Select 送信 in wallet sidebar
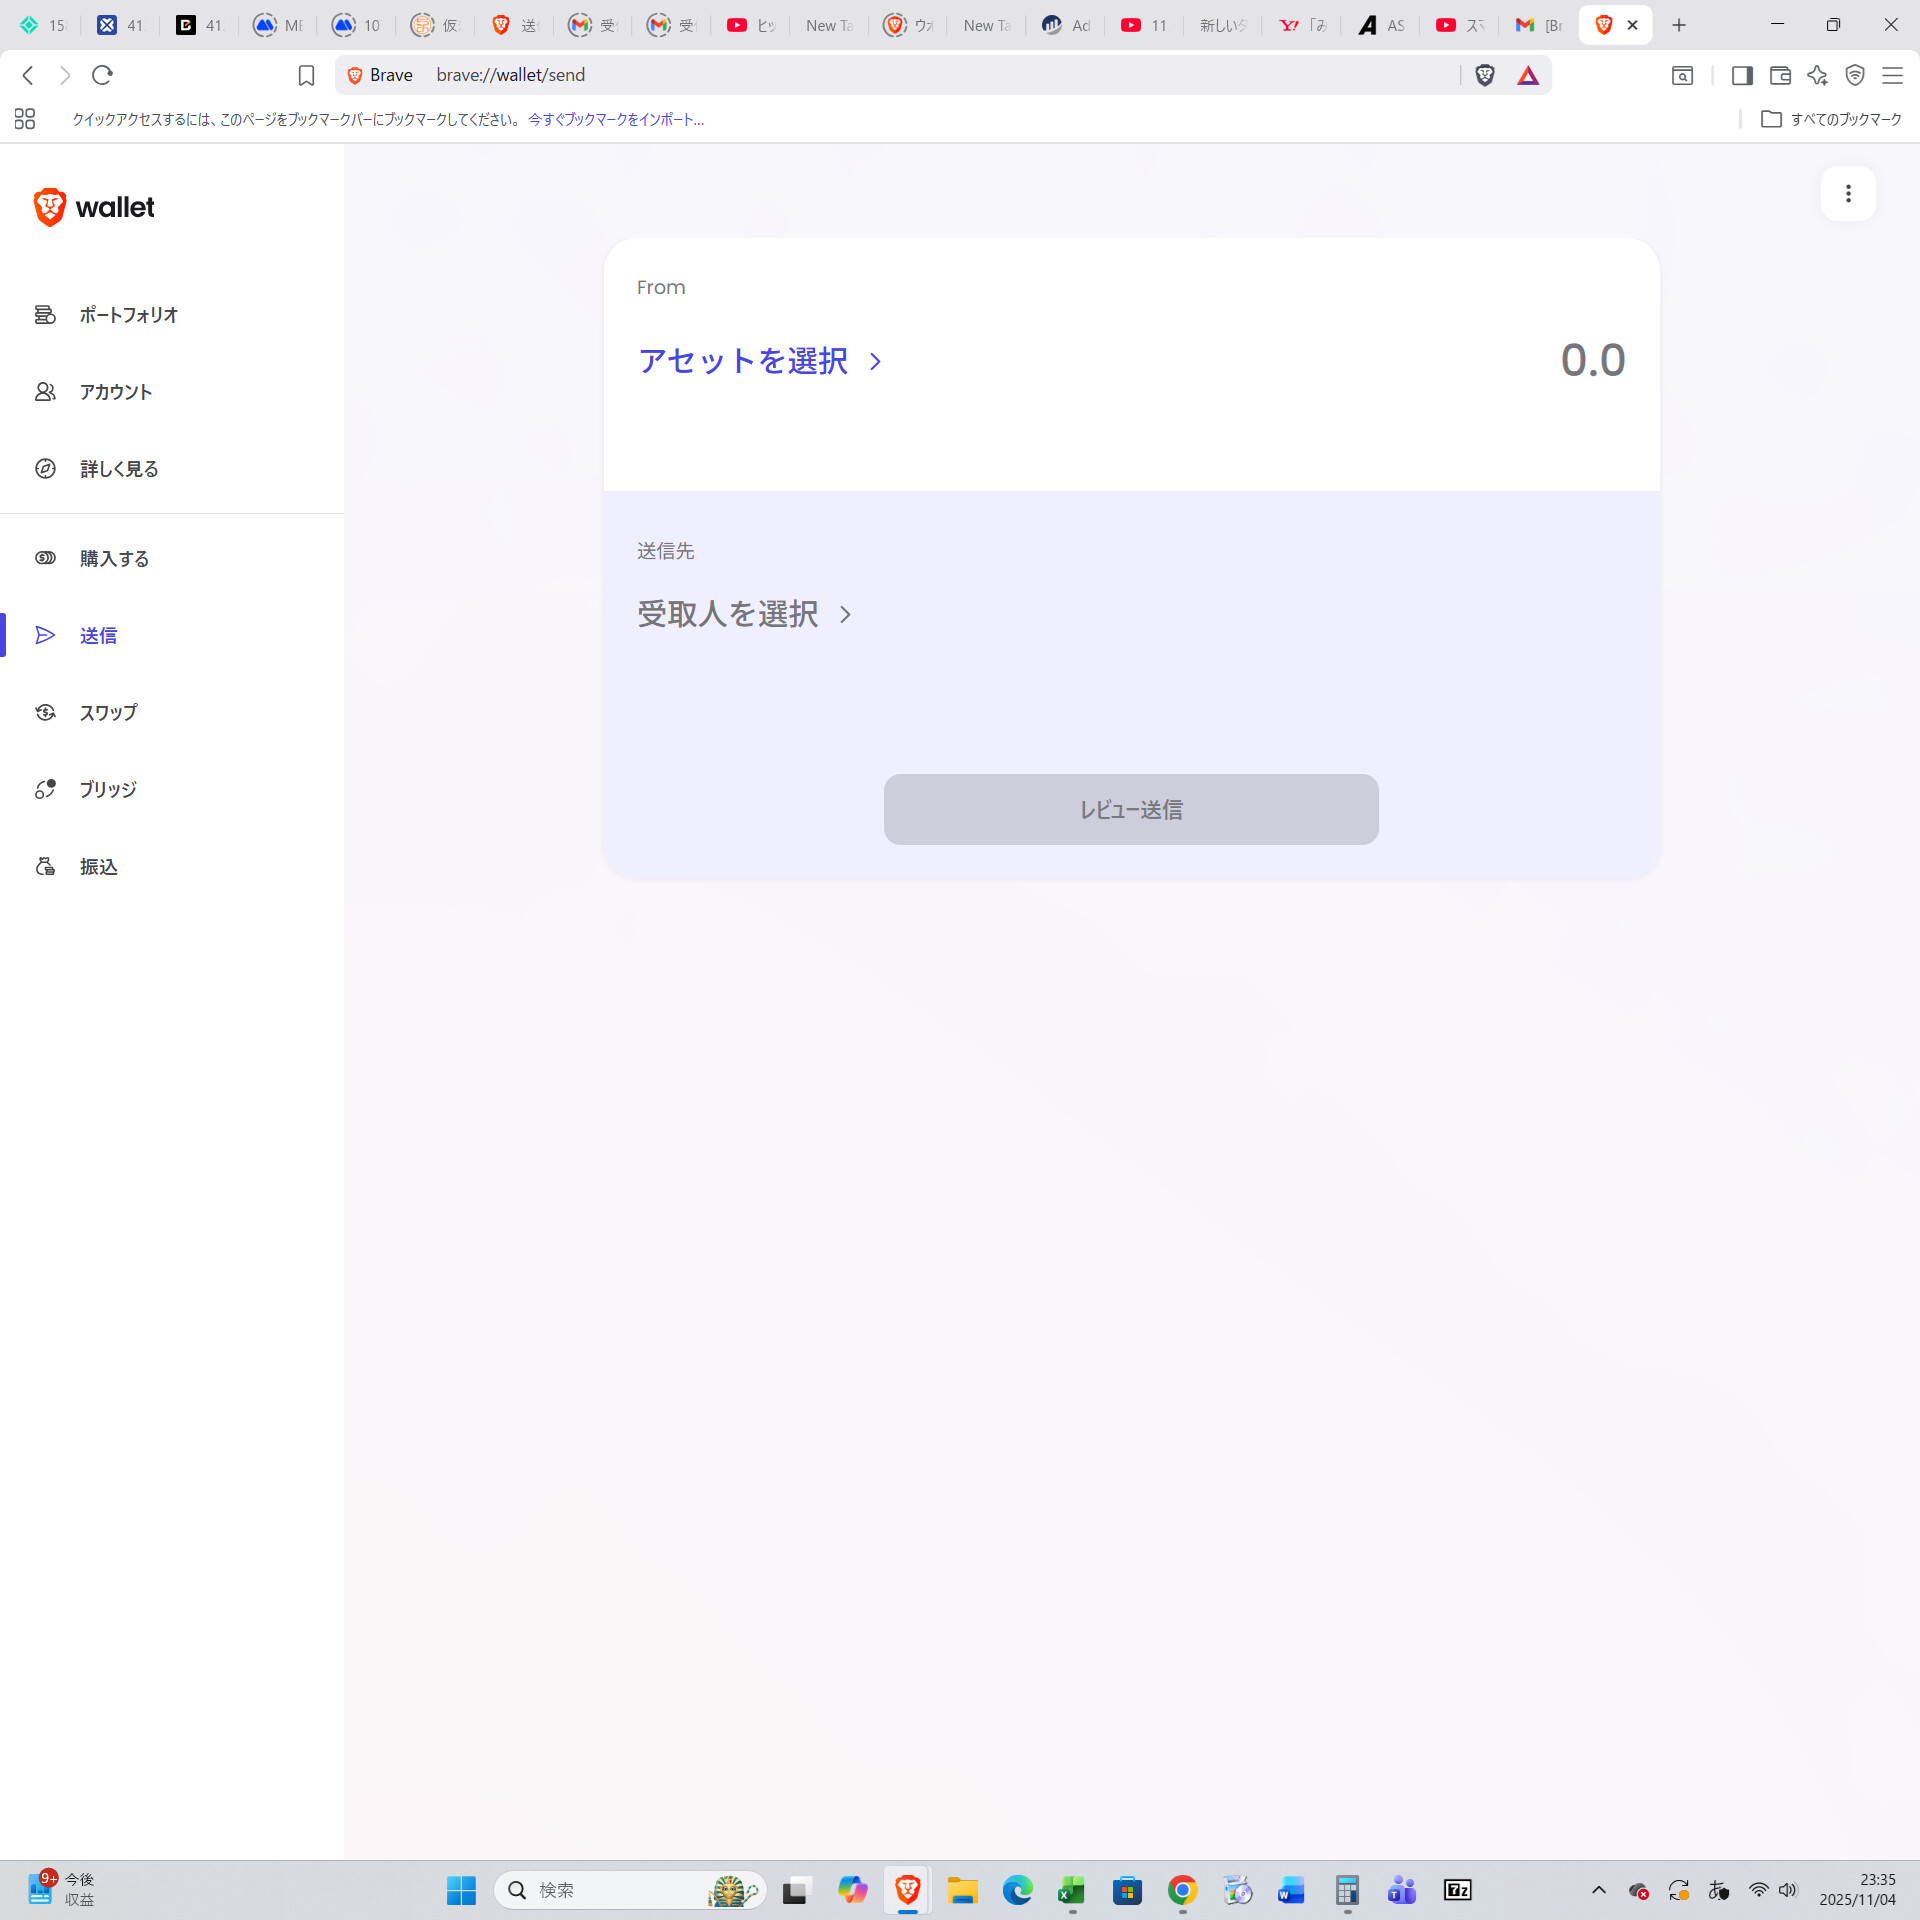The width and height of the screenshot is (1920, 1920). tap(98, 636)
